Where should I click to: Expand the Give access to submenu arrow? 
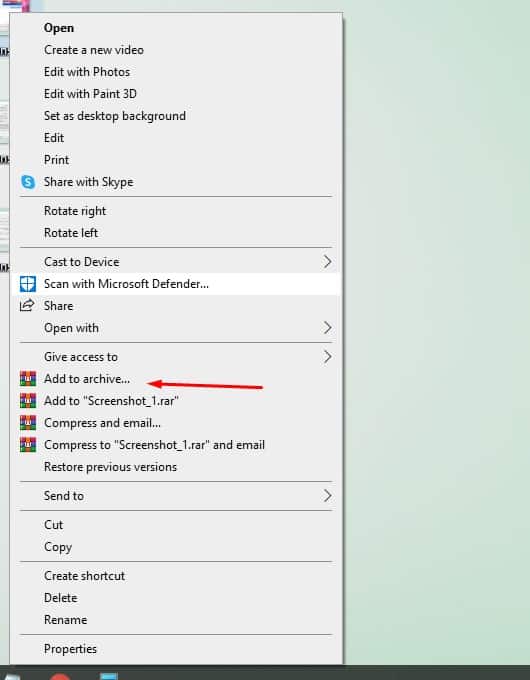coord(327,357)
